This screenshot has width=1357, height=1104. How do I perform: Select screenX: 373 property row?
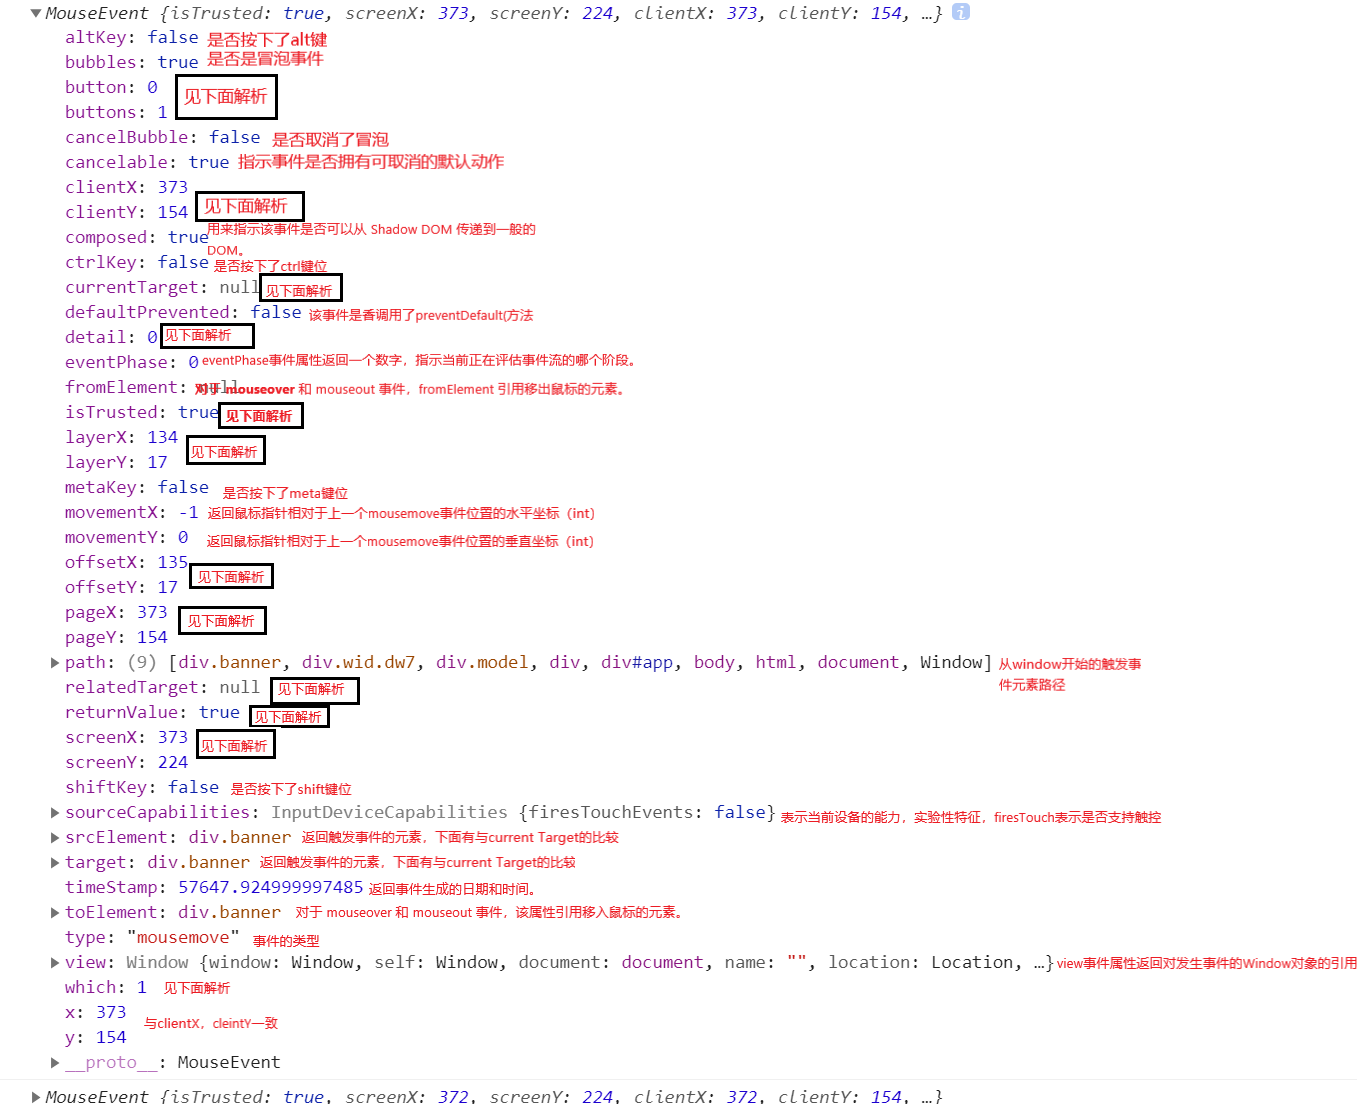click(x=127, y=737)
